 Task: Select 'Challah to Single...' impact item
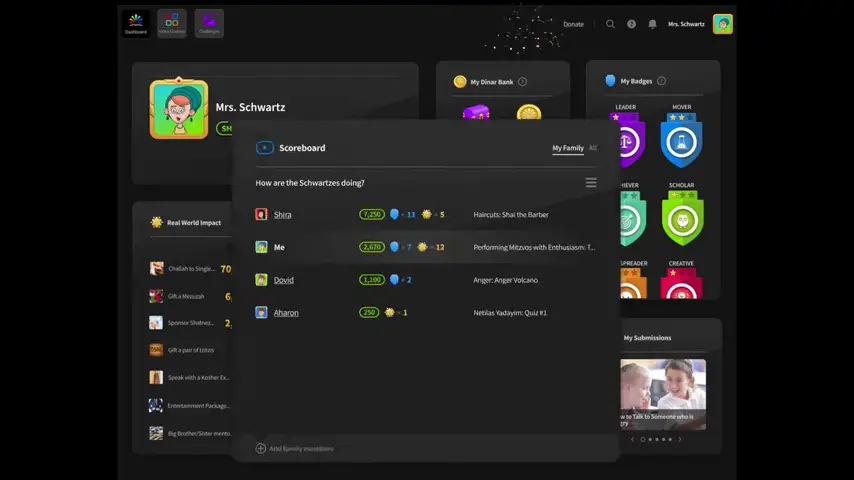point(190,269)
